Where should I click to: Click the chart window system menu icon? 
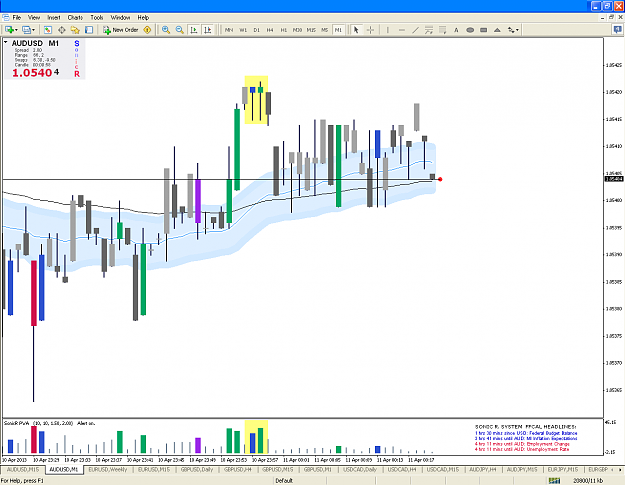[x=6, y=18]
